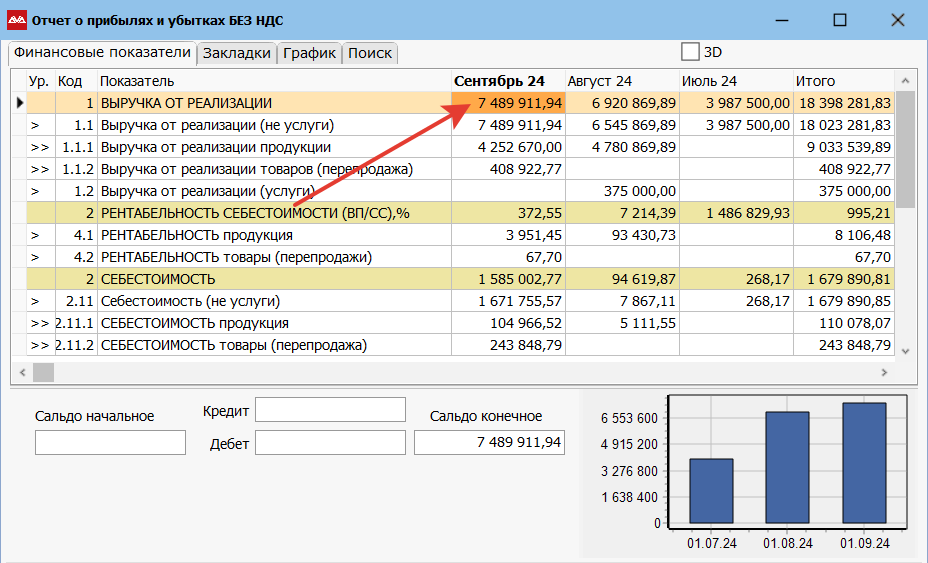Click the Дебет input field
Screen dimensions: 928x563
[330, 442]
